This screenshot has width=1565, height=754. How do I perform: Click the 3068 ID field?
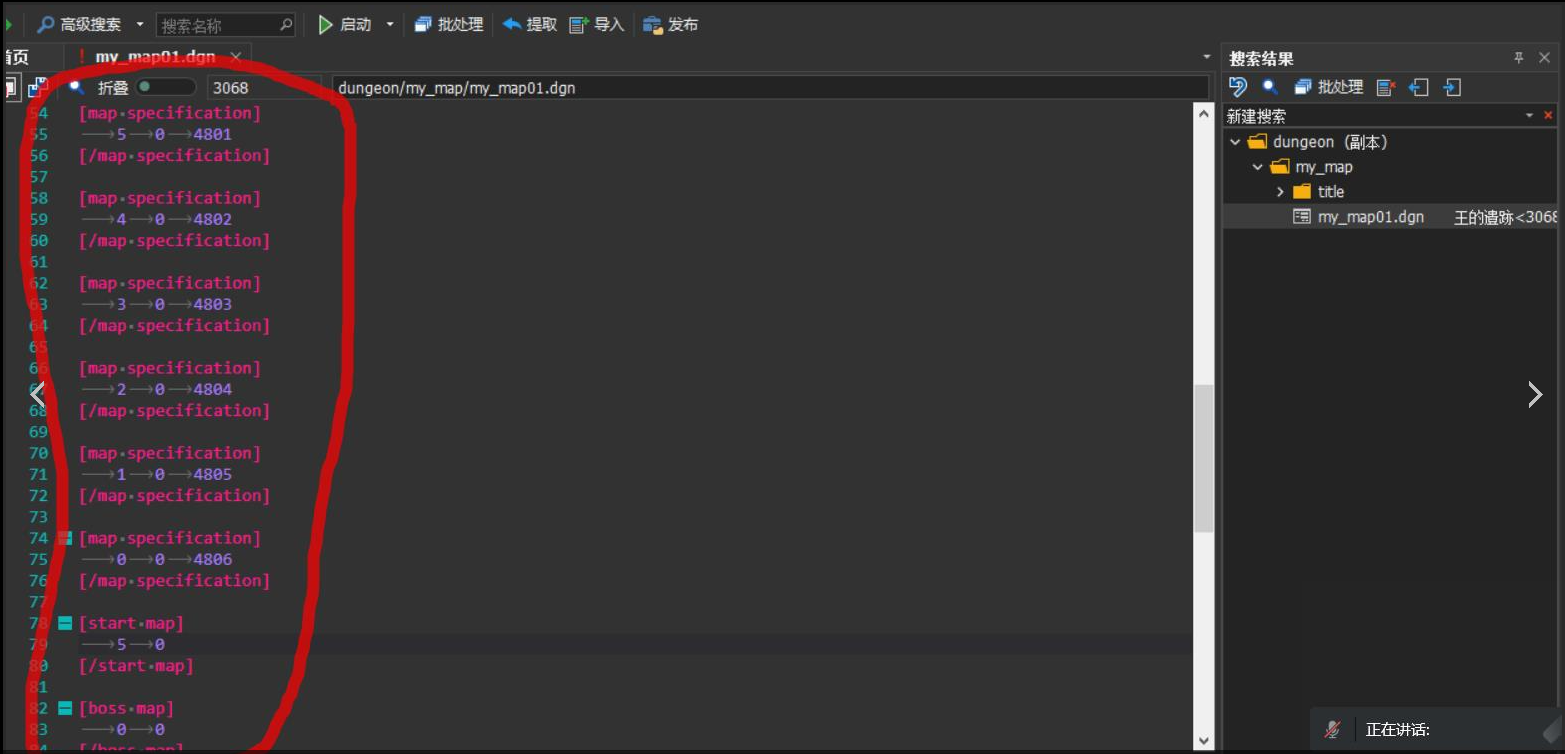tap(264, 87)
